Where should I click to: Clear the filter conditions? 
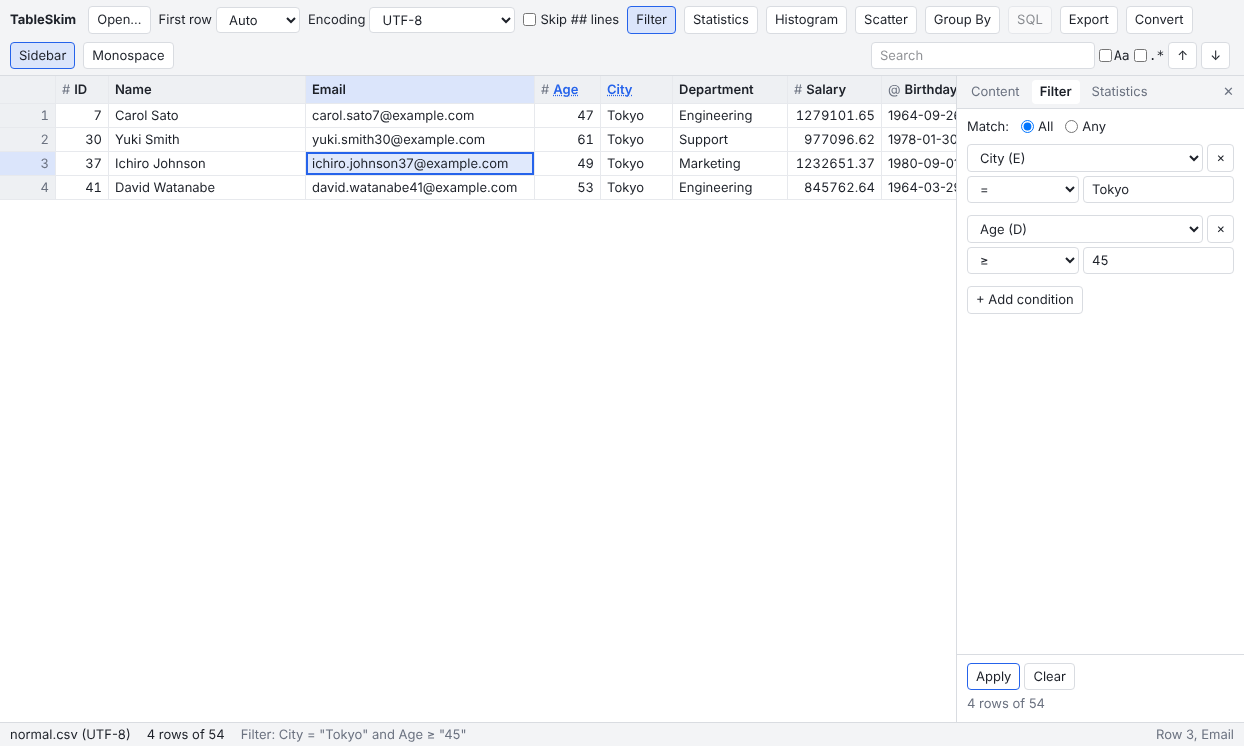coord(1049,677)
